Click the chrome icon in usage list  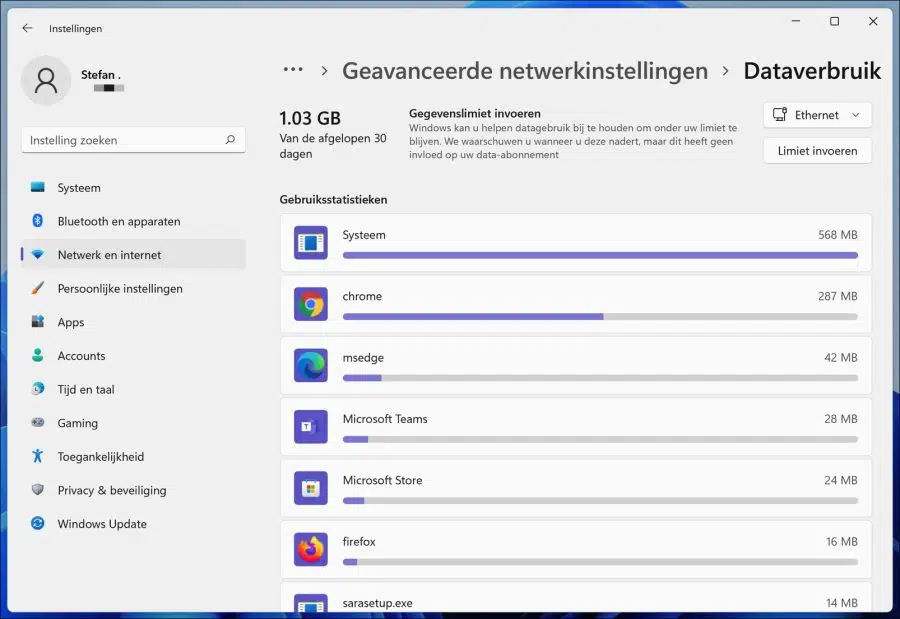tap(311, 304)
